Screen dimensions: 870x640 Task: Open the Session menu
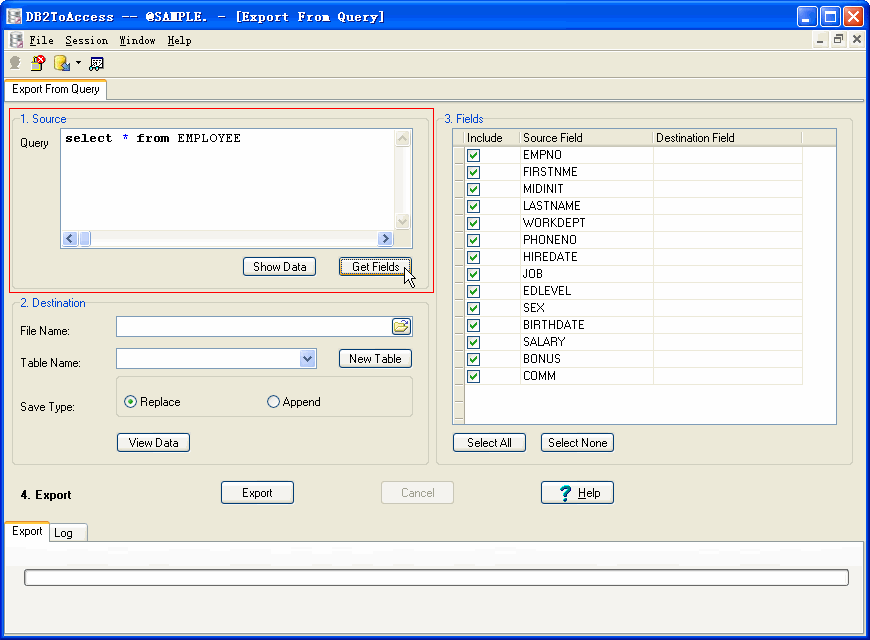[87, 41]
